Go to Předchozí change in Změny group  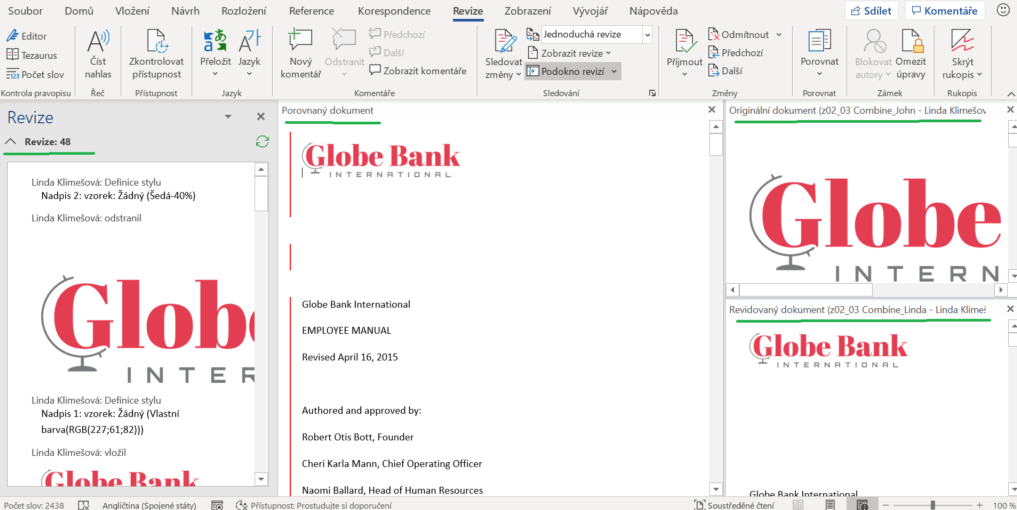pyautogui.click(x=736, y=53)
